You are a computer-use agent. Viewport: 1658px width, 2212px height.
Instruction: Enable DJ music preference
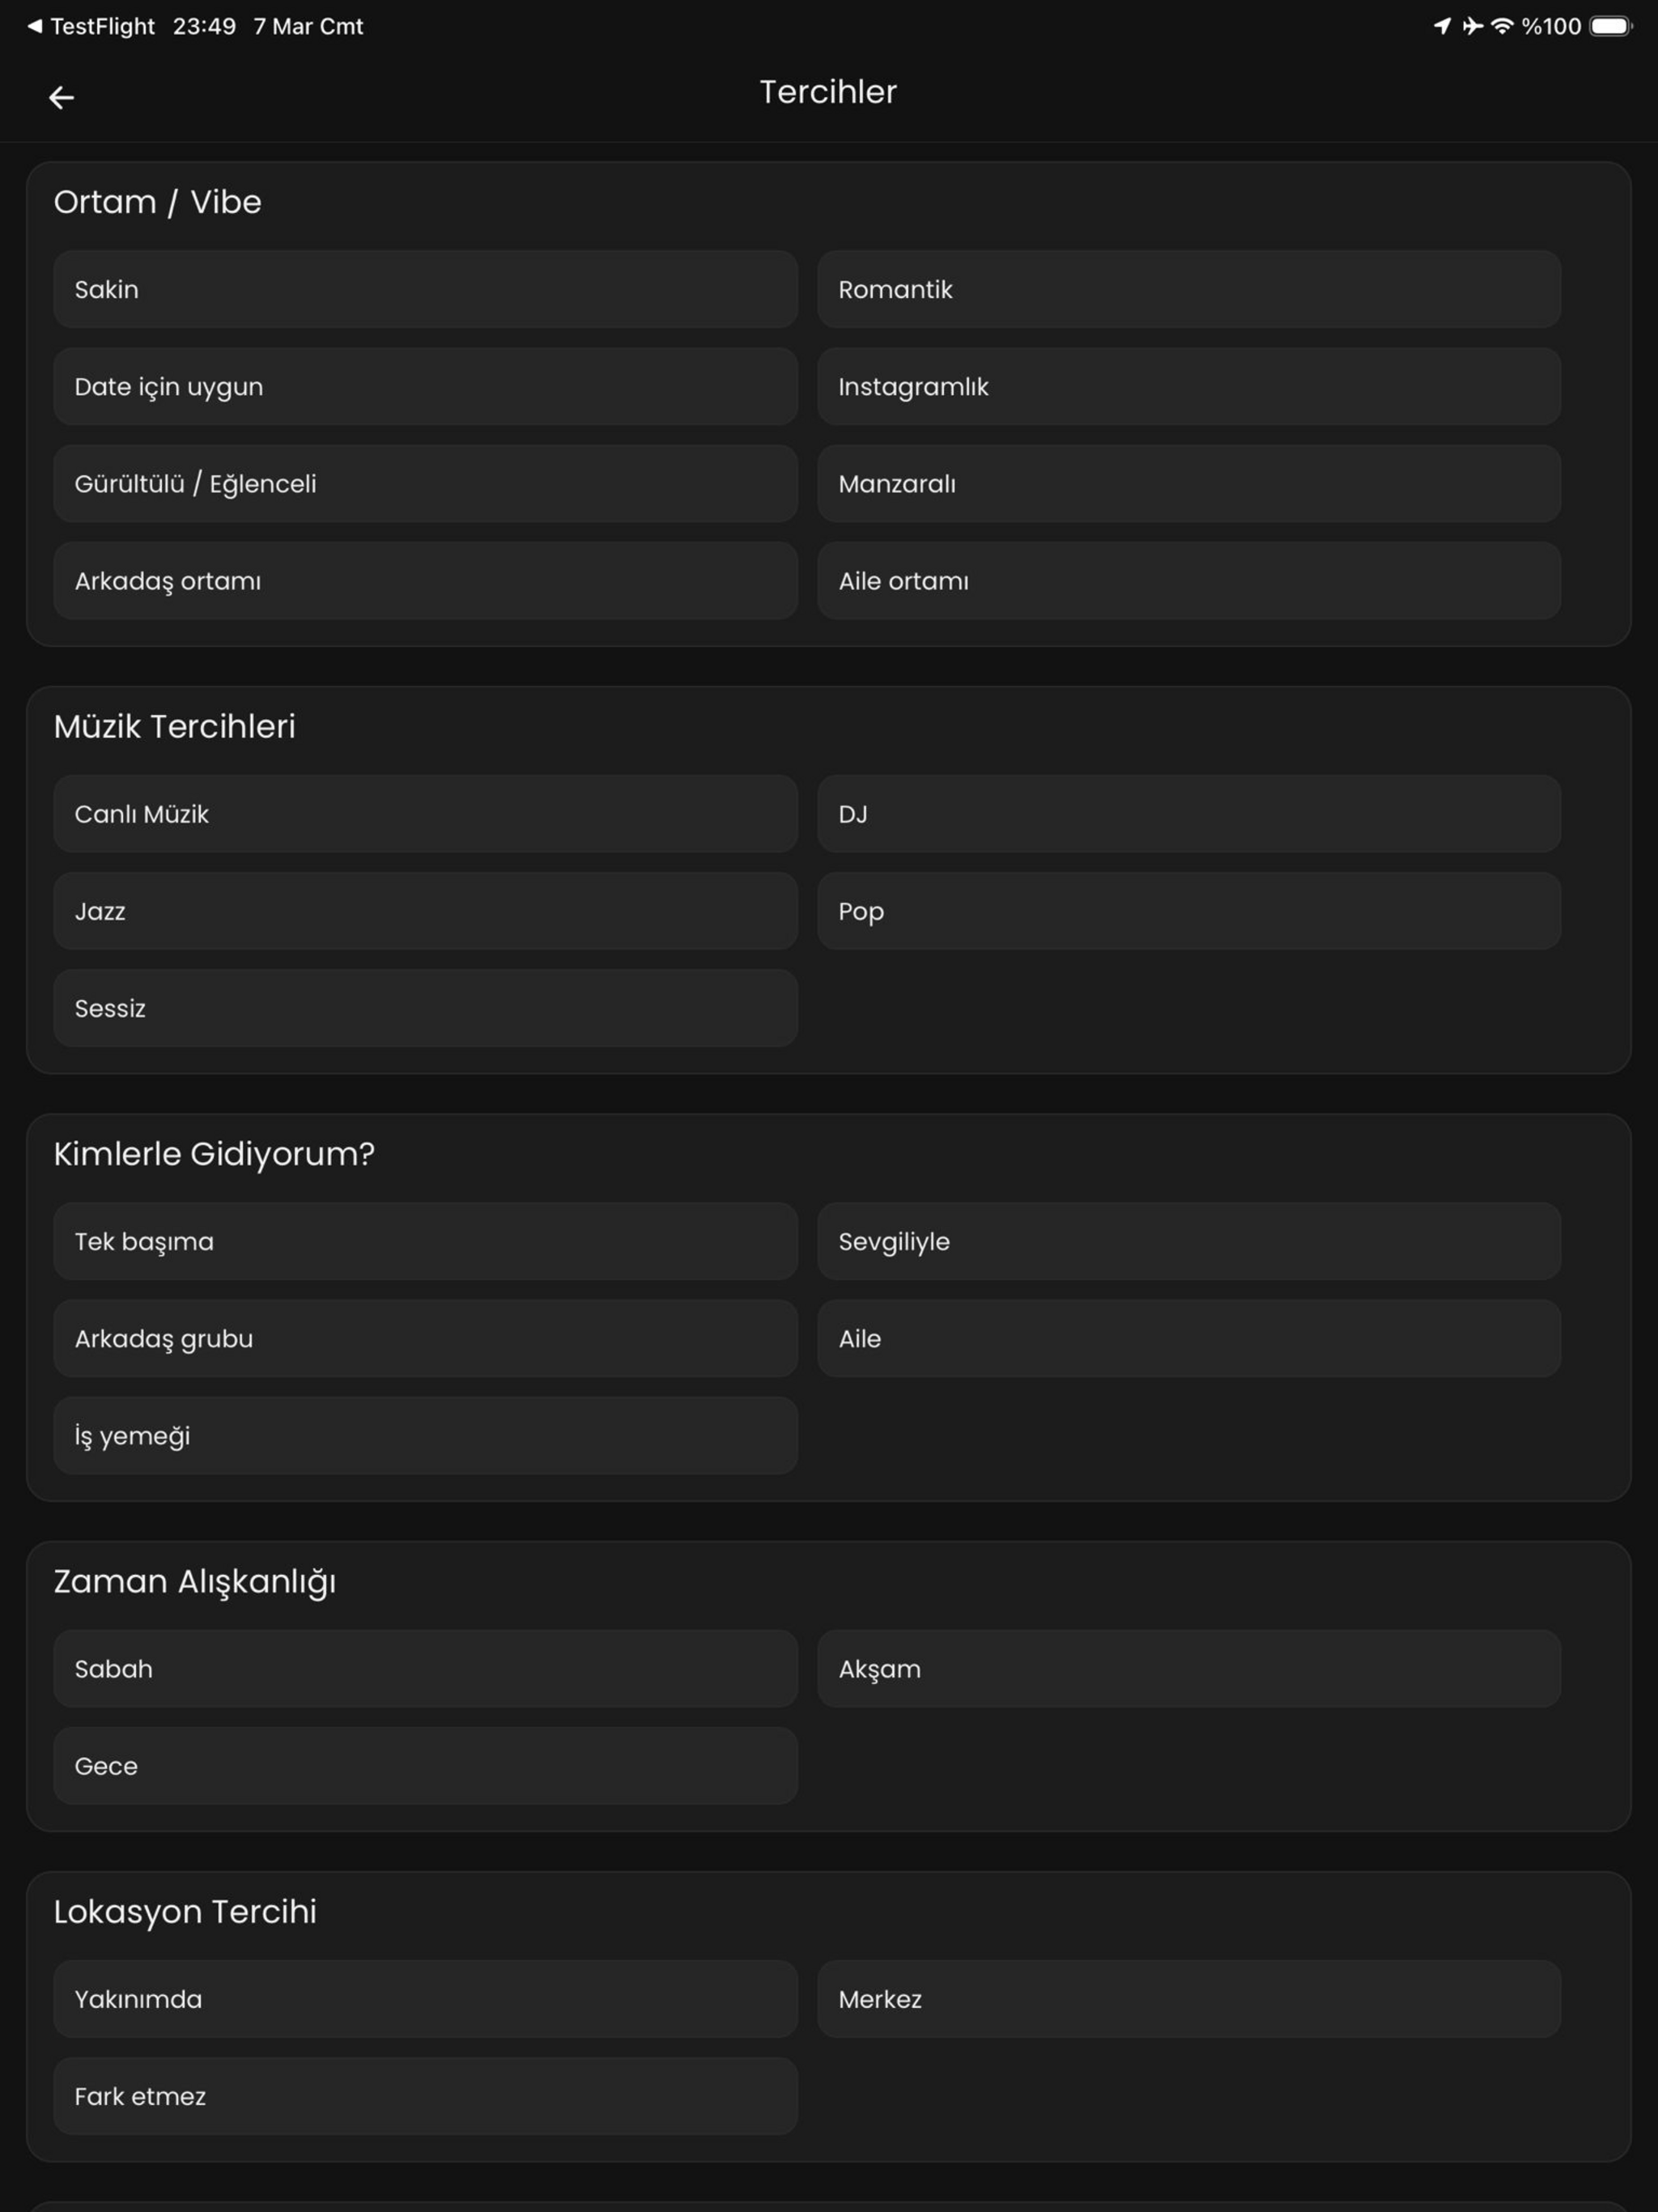point(1189,813)
